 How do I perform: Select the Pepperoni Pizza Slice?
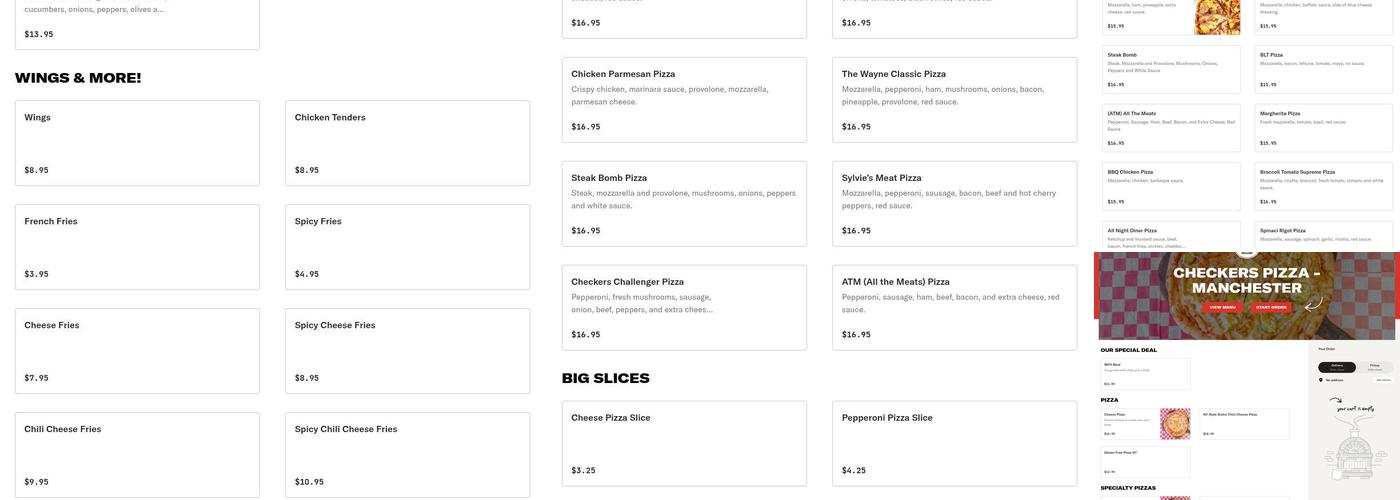[954, 443]
